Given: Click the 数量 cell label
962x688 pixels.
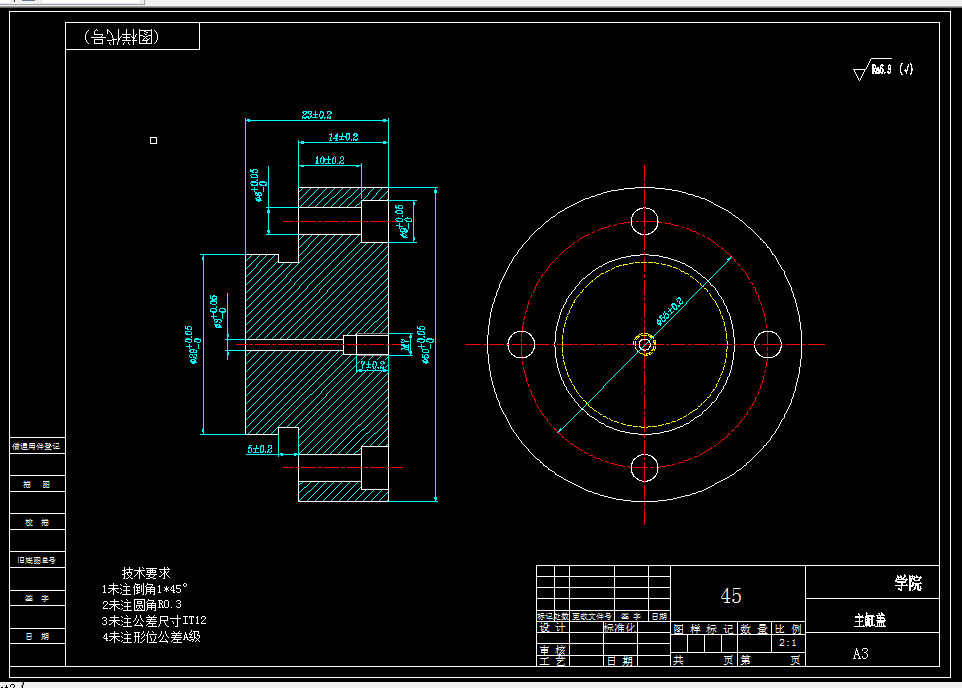Looking at the screenshot, I should (x=754, y=629).
